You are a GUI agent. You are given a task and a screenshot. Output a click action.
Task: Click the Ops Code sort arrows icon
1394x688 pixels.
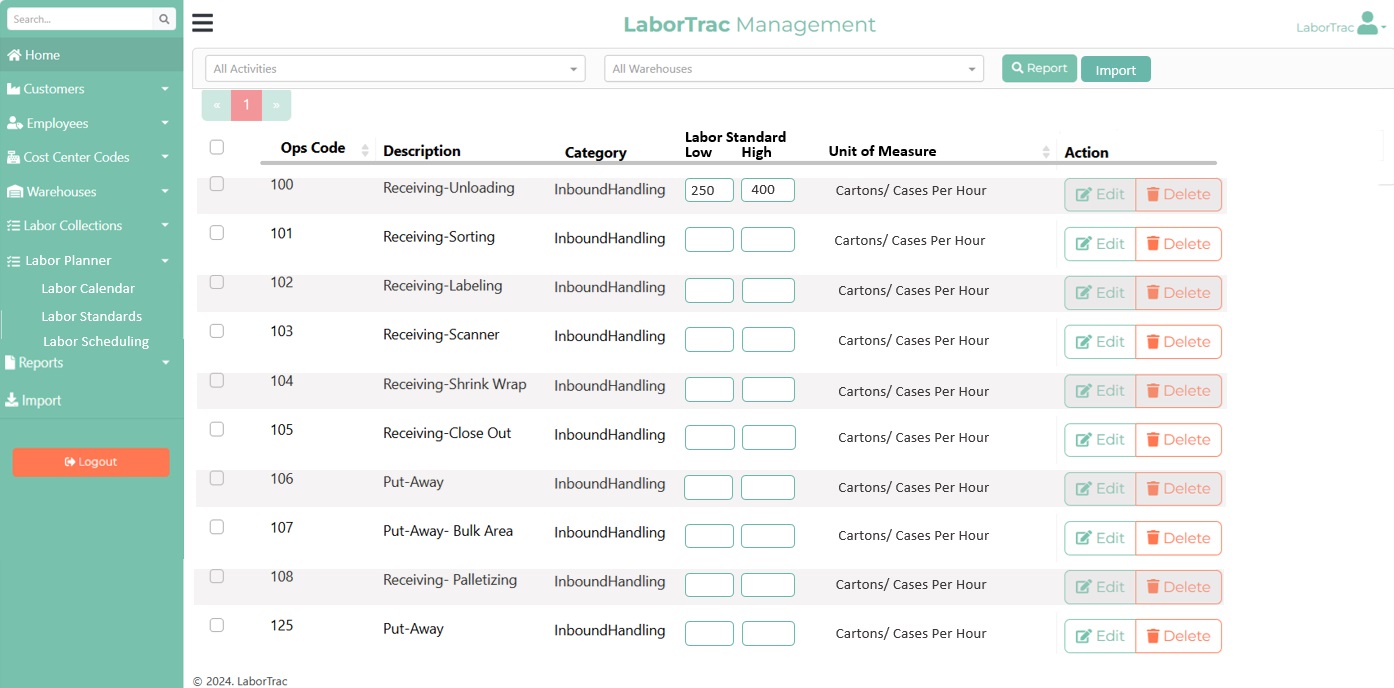[365, 150]
